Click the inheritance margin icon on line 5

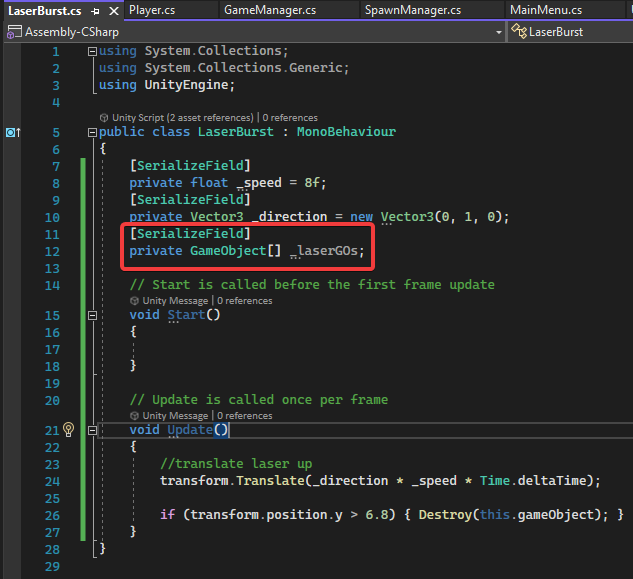tap(13, 132)
